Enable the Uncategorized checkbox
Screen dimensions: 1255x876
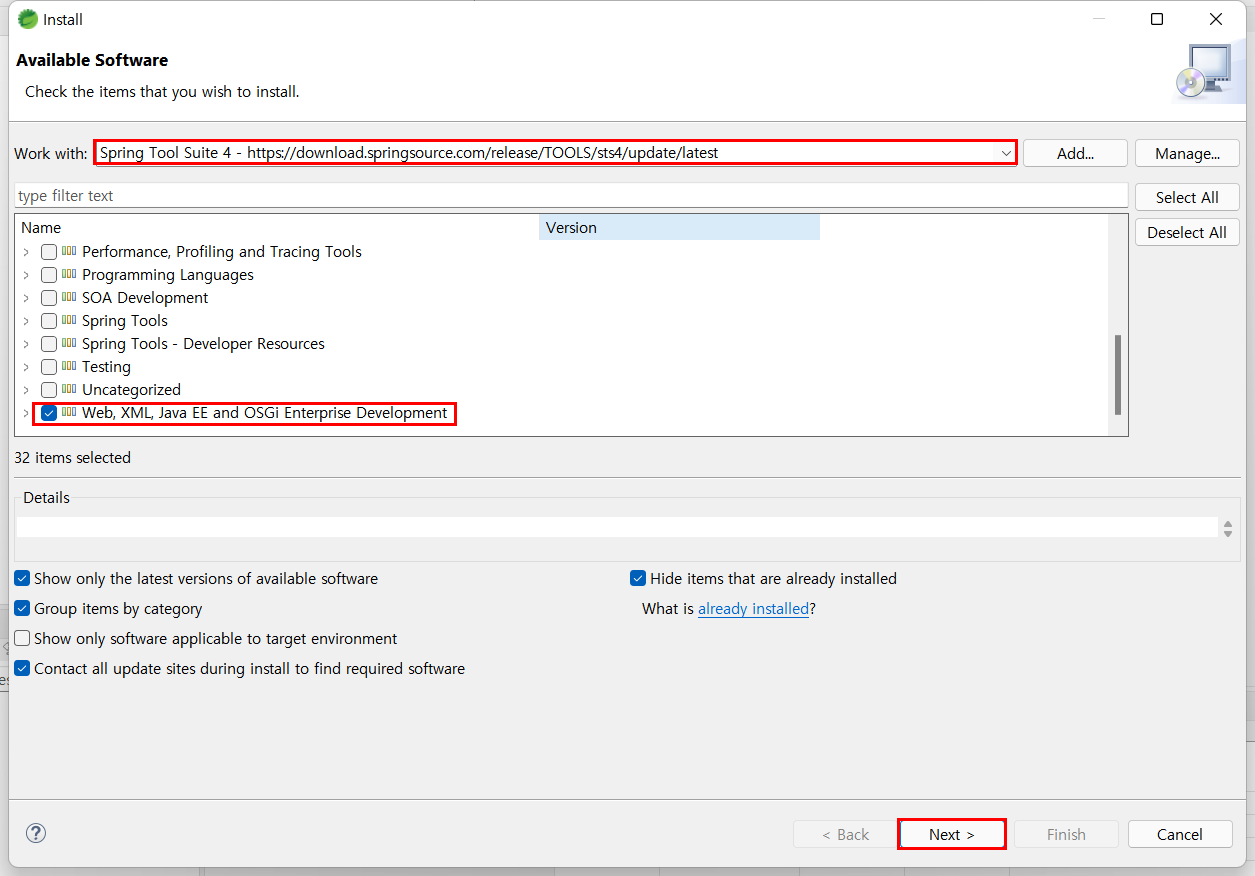point(49,390)
